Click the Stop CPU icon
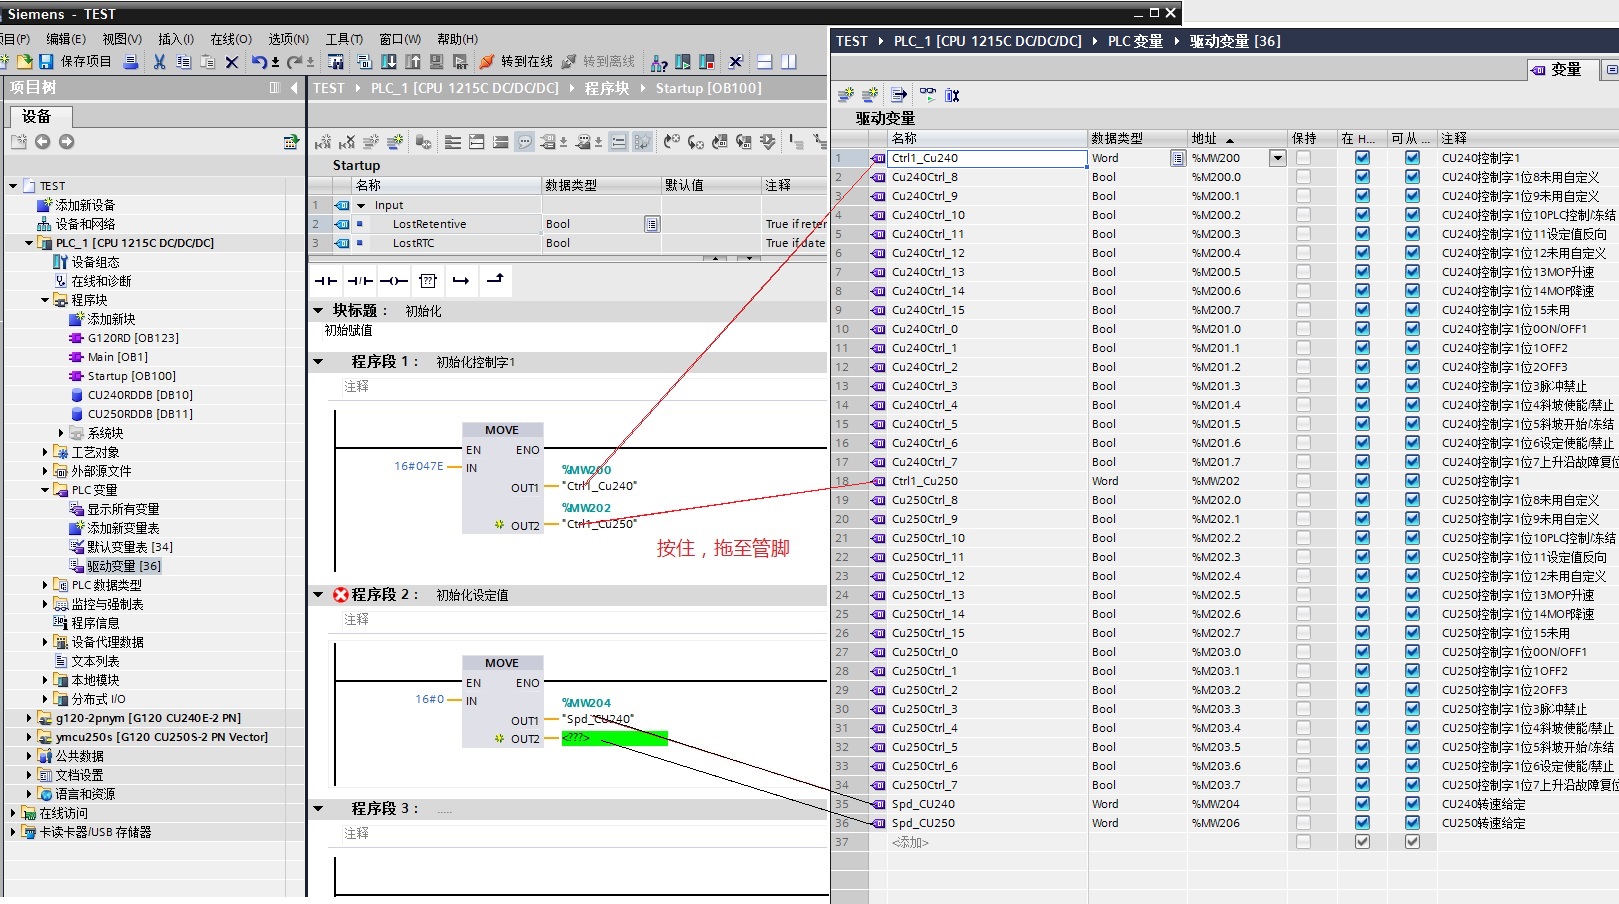 coord(707,62)
